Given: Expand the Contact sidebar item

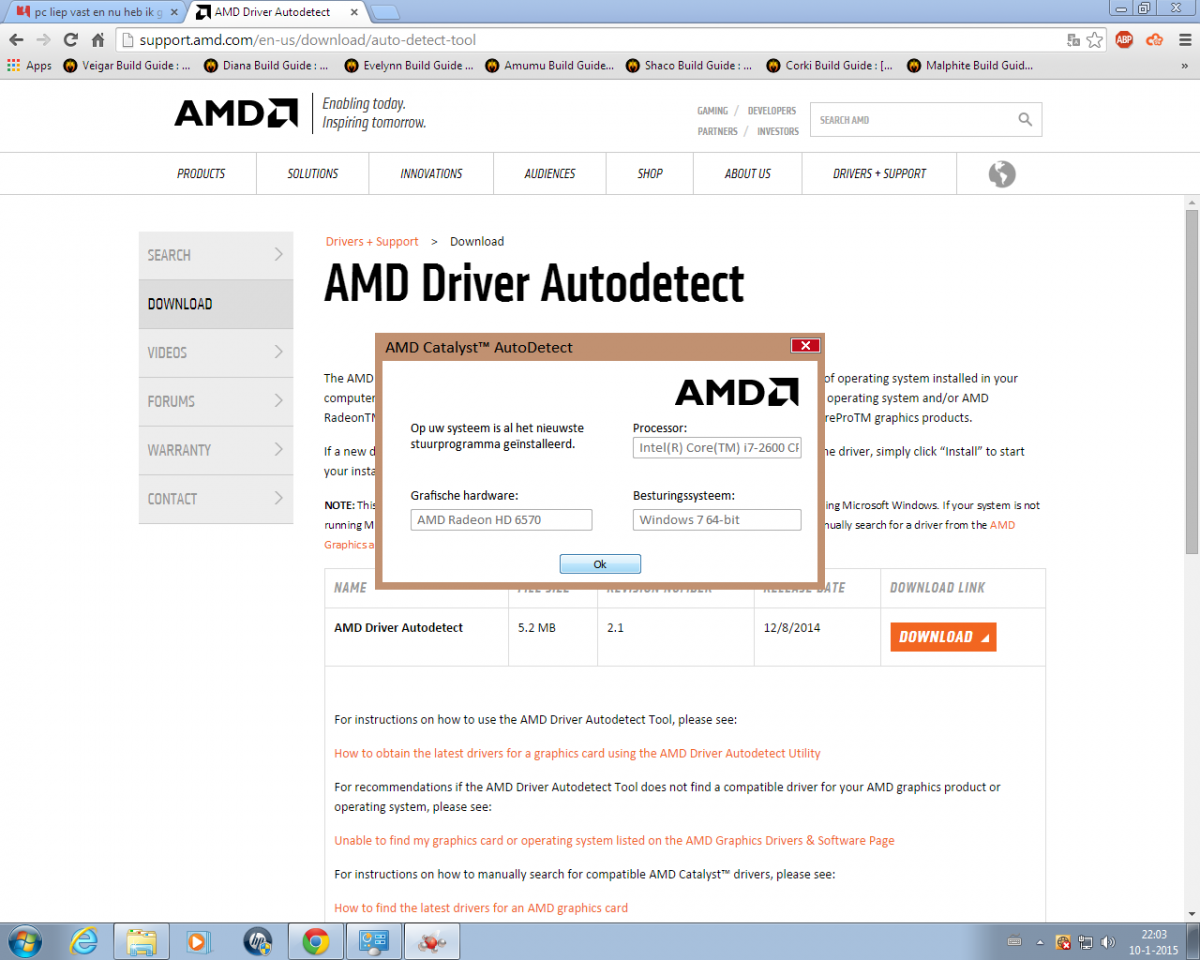Looking at the screenshot, I should tap(216, 499).
